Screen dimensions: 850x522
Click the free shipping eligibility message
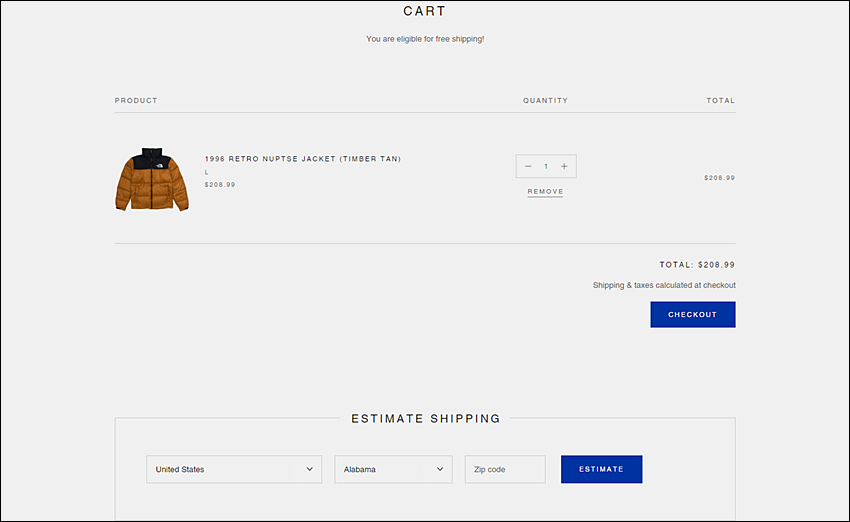pyautogui.click(x=425, y=39)
